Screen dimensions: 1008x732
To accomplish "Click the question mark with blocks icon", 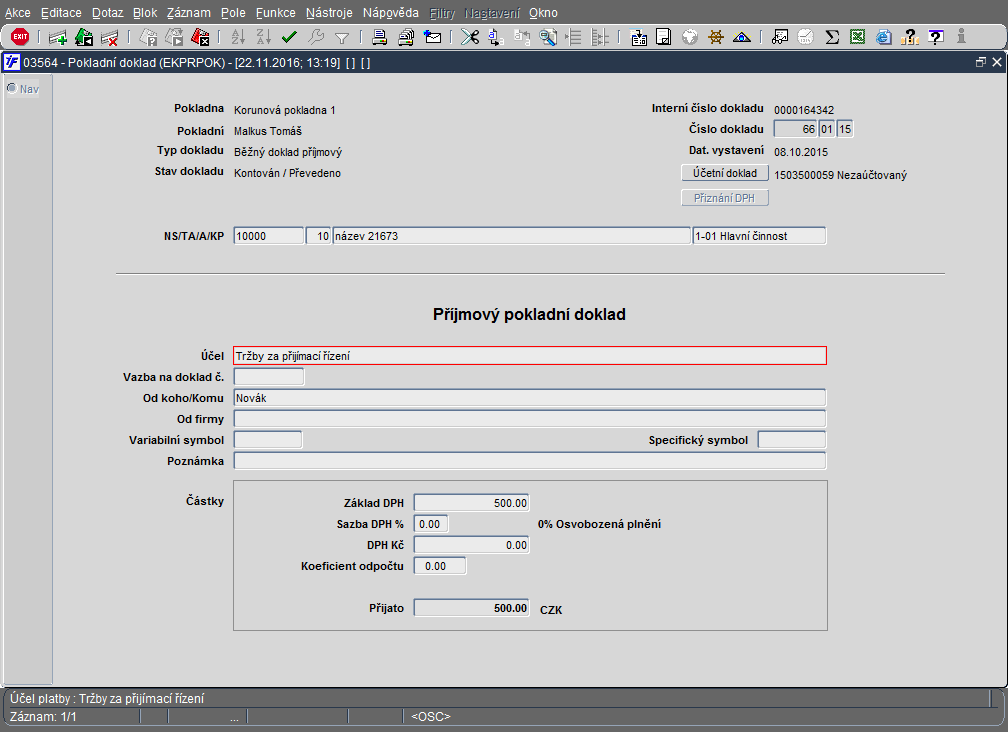I will pyautogui.click(x=910, y=37).
